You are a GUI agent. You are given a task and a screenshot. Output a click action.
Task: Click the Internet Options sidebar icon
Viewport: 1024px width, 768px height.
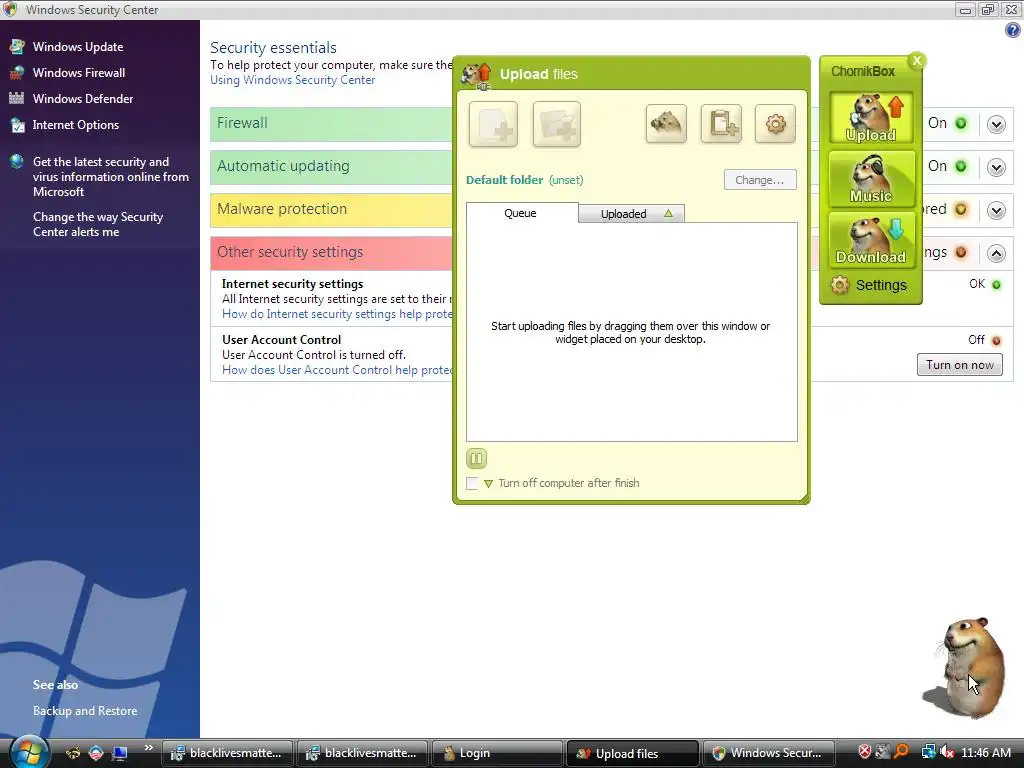(17, 124)
